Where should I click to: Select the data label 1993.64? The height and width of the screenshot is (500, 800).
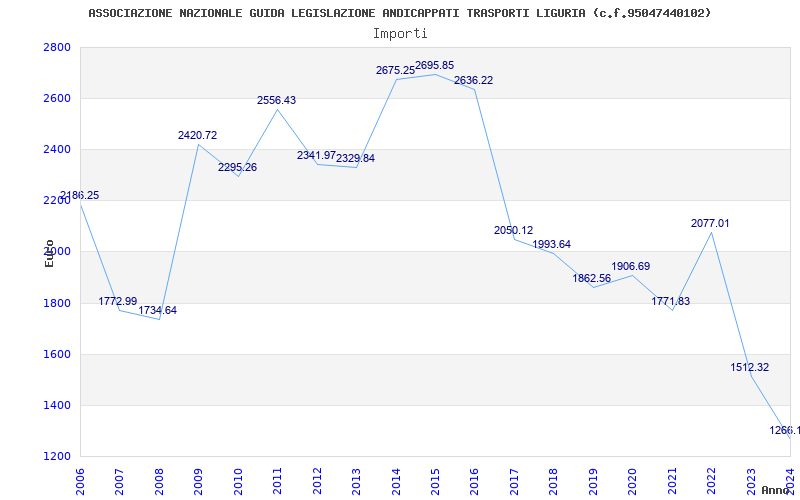(552, 244)
